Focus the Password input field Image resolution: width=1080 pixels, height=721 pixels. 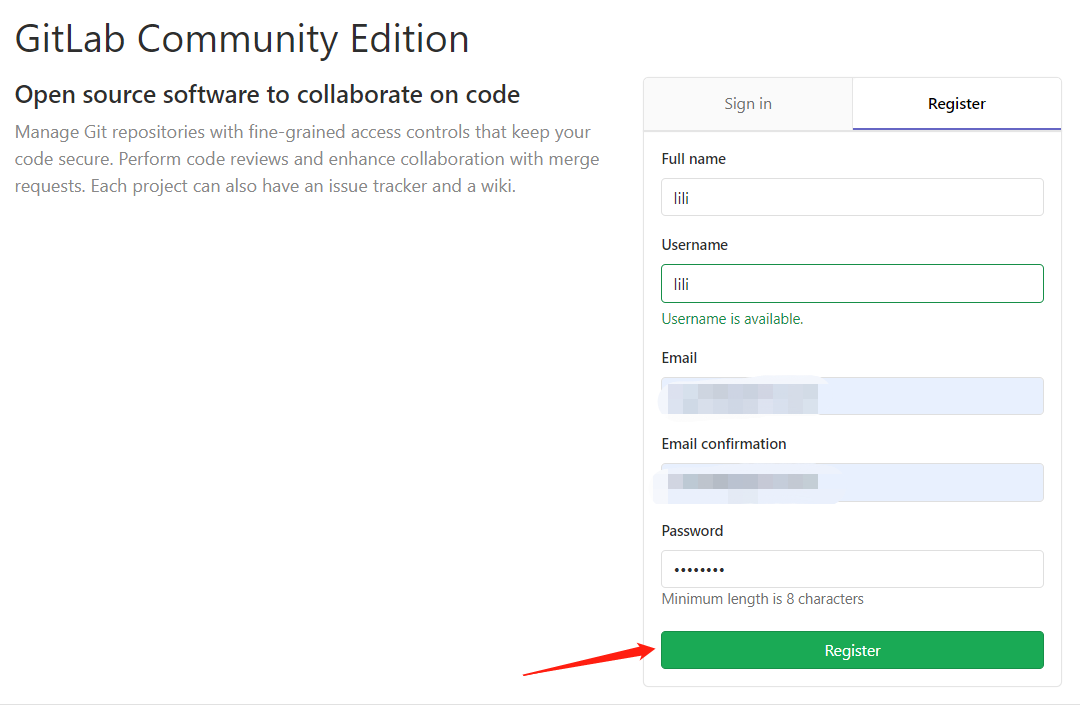[x=852, y=569]
